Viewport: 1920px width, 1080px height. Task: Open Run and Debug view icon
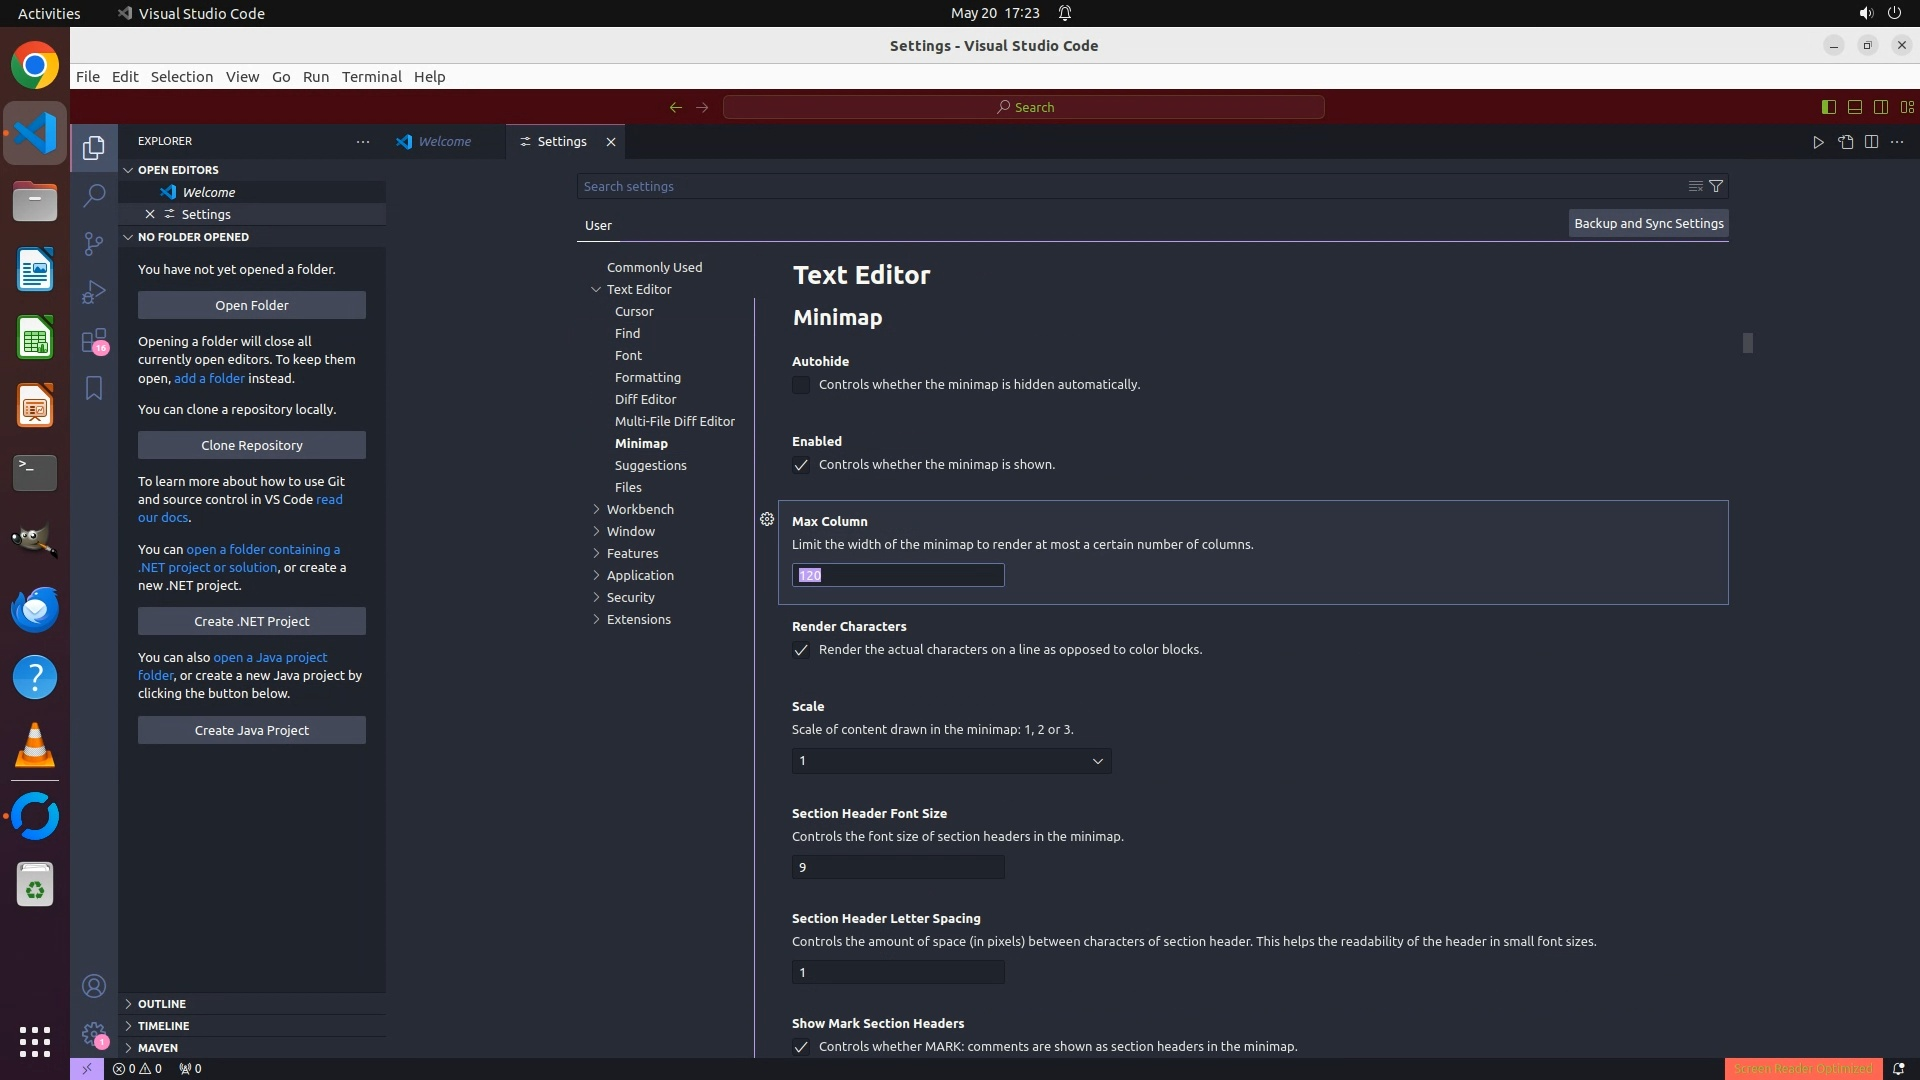(94, 292)
